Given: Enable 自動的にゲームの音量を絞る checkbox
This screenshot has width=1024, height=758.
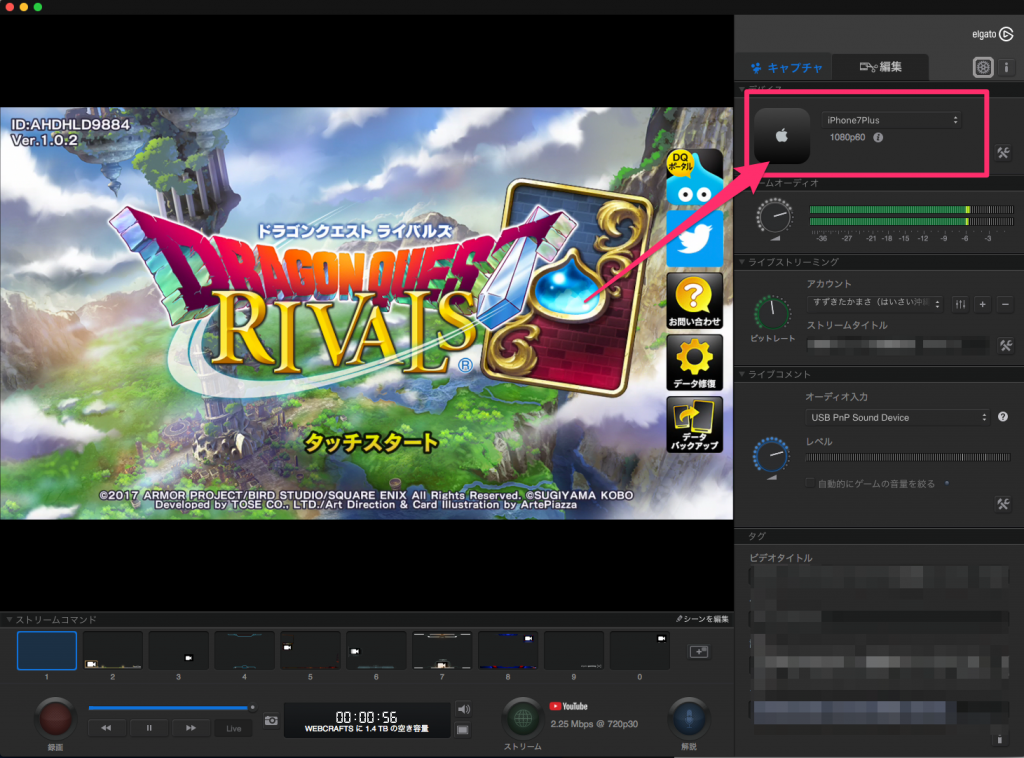Looking at the screenshot, I should [x=810, y=484].
